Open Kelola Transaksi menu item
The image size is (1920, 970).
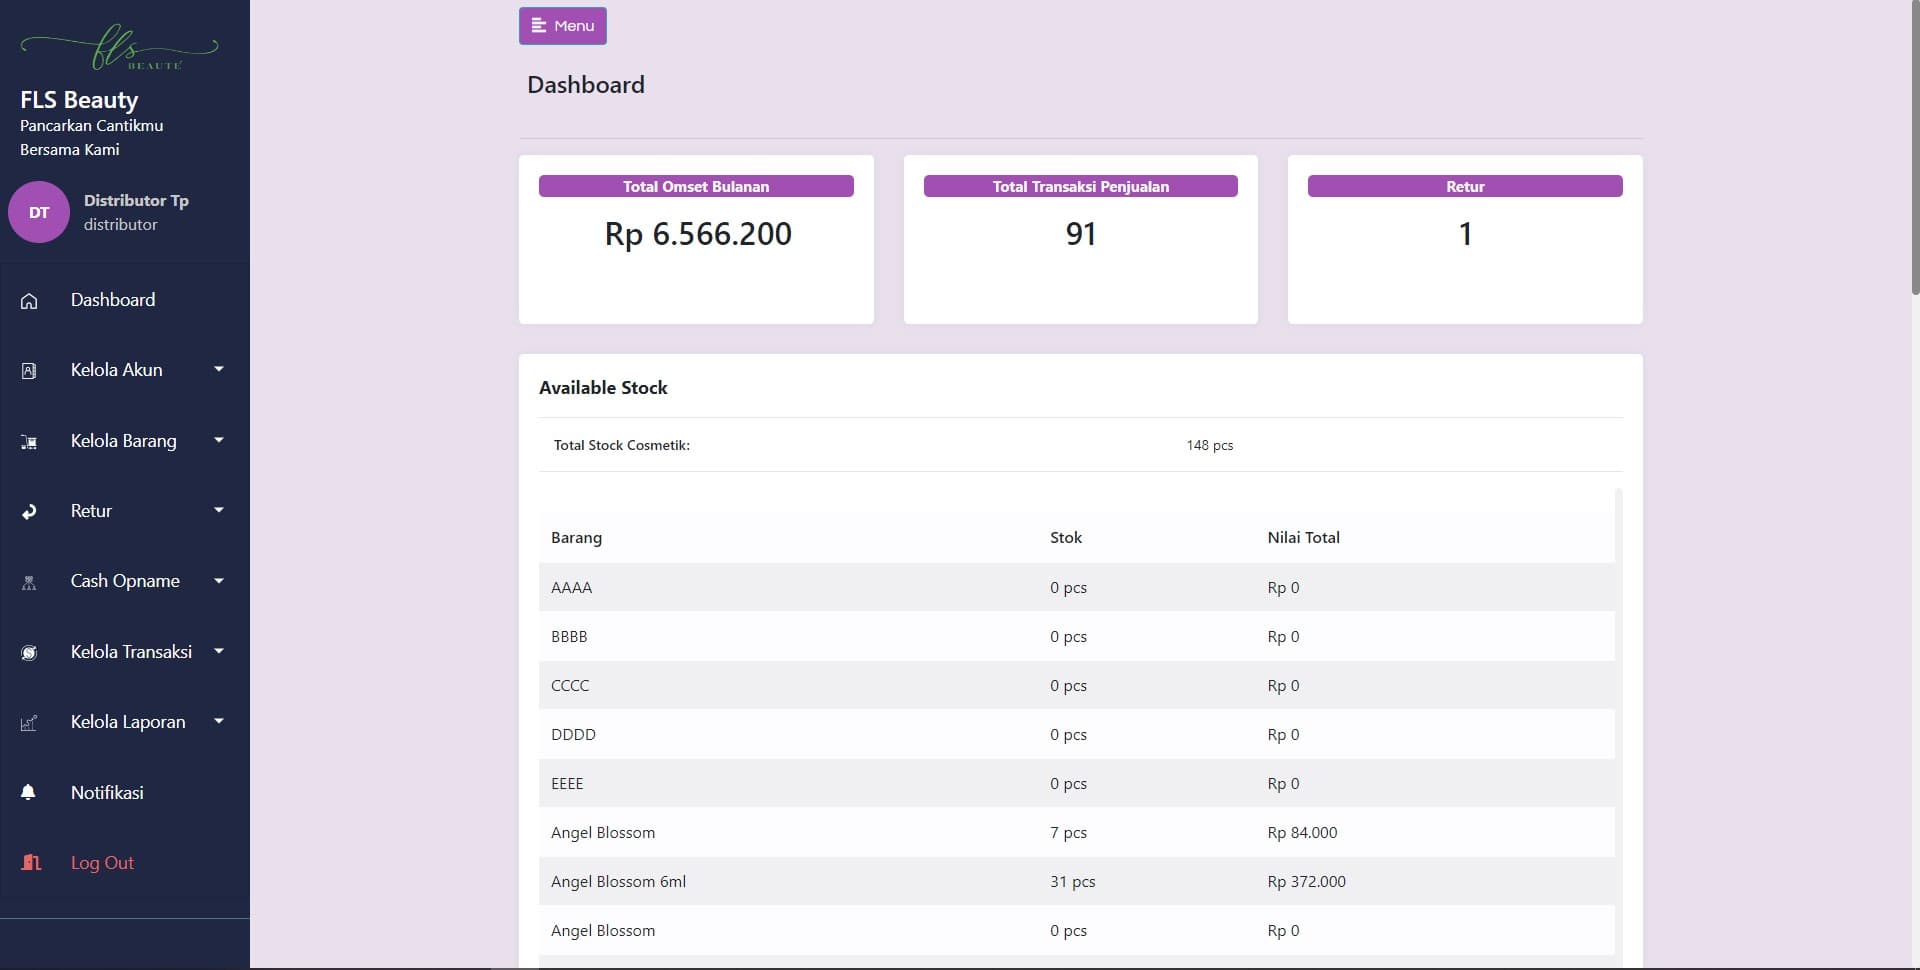(x=131, y=652)
